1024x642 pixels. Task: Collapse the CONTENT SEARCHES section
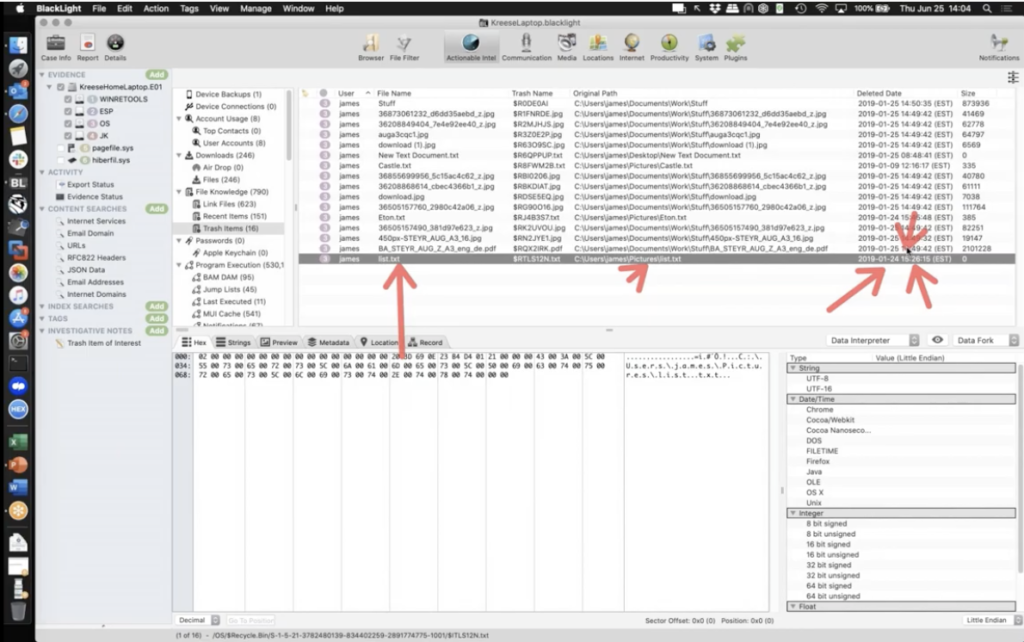pos(42,209)
